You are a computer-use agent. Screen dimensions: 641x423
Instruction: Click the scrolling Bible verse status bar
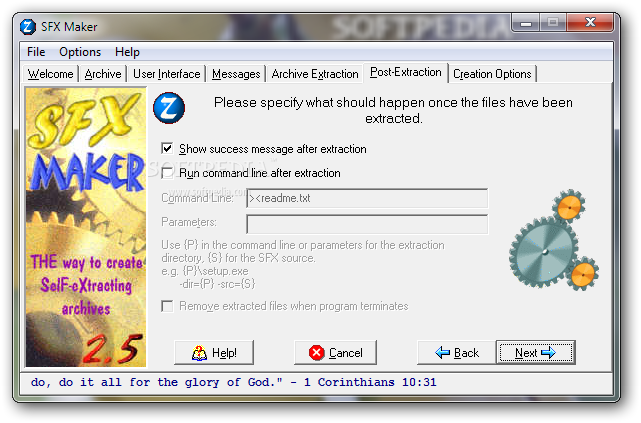coord(316,383)
